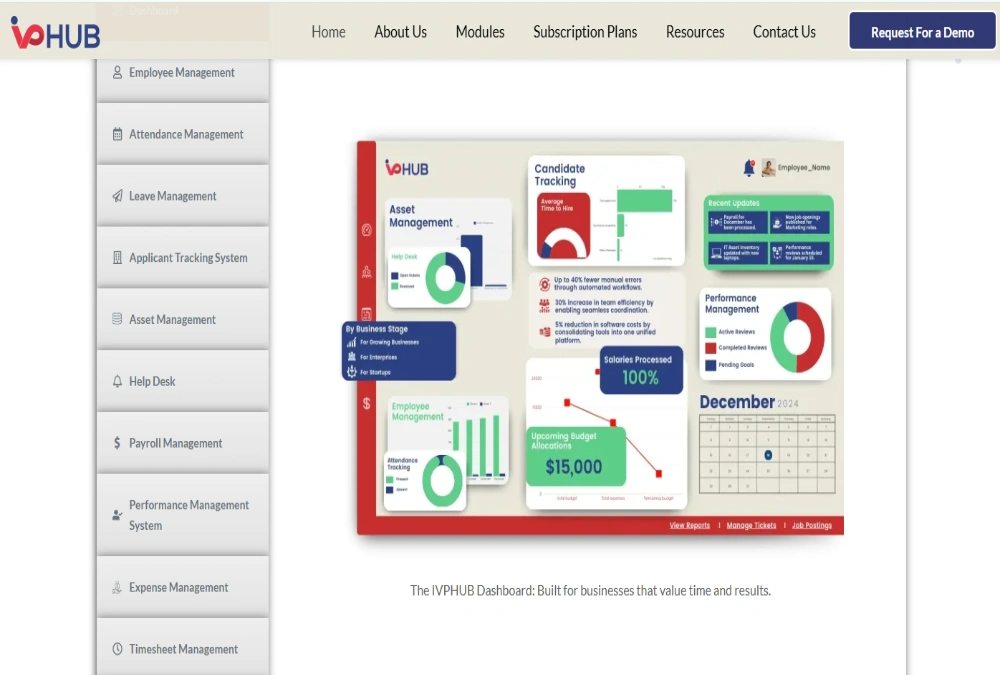Click the paper plane icon beside Leave Management

tap(117, 196)
